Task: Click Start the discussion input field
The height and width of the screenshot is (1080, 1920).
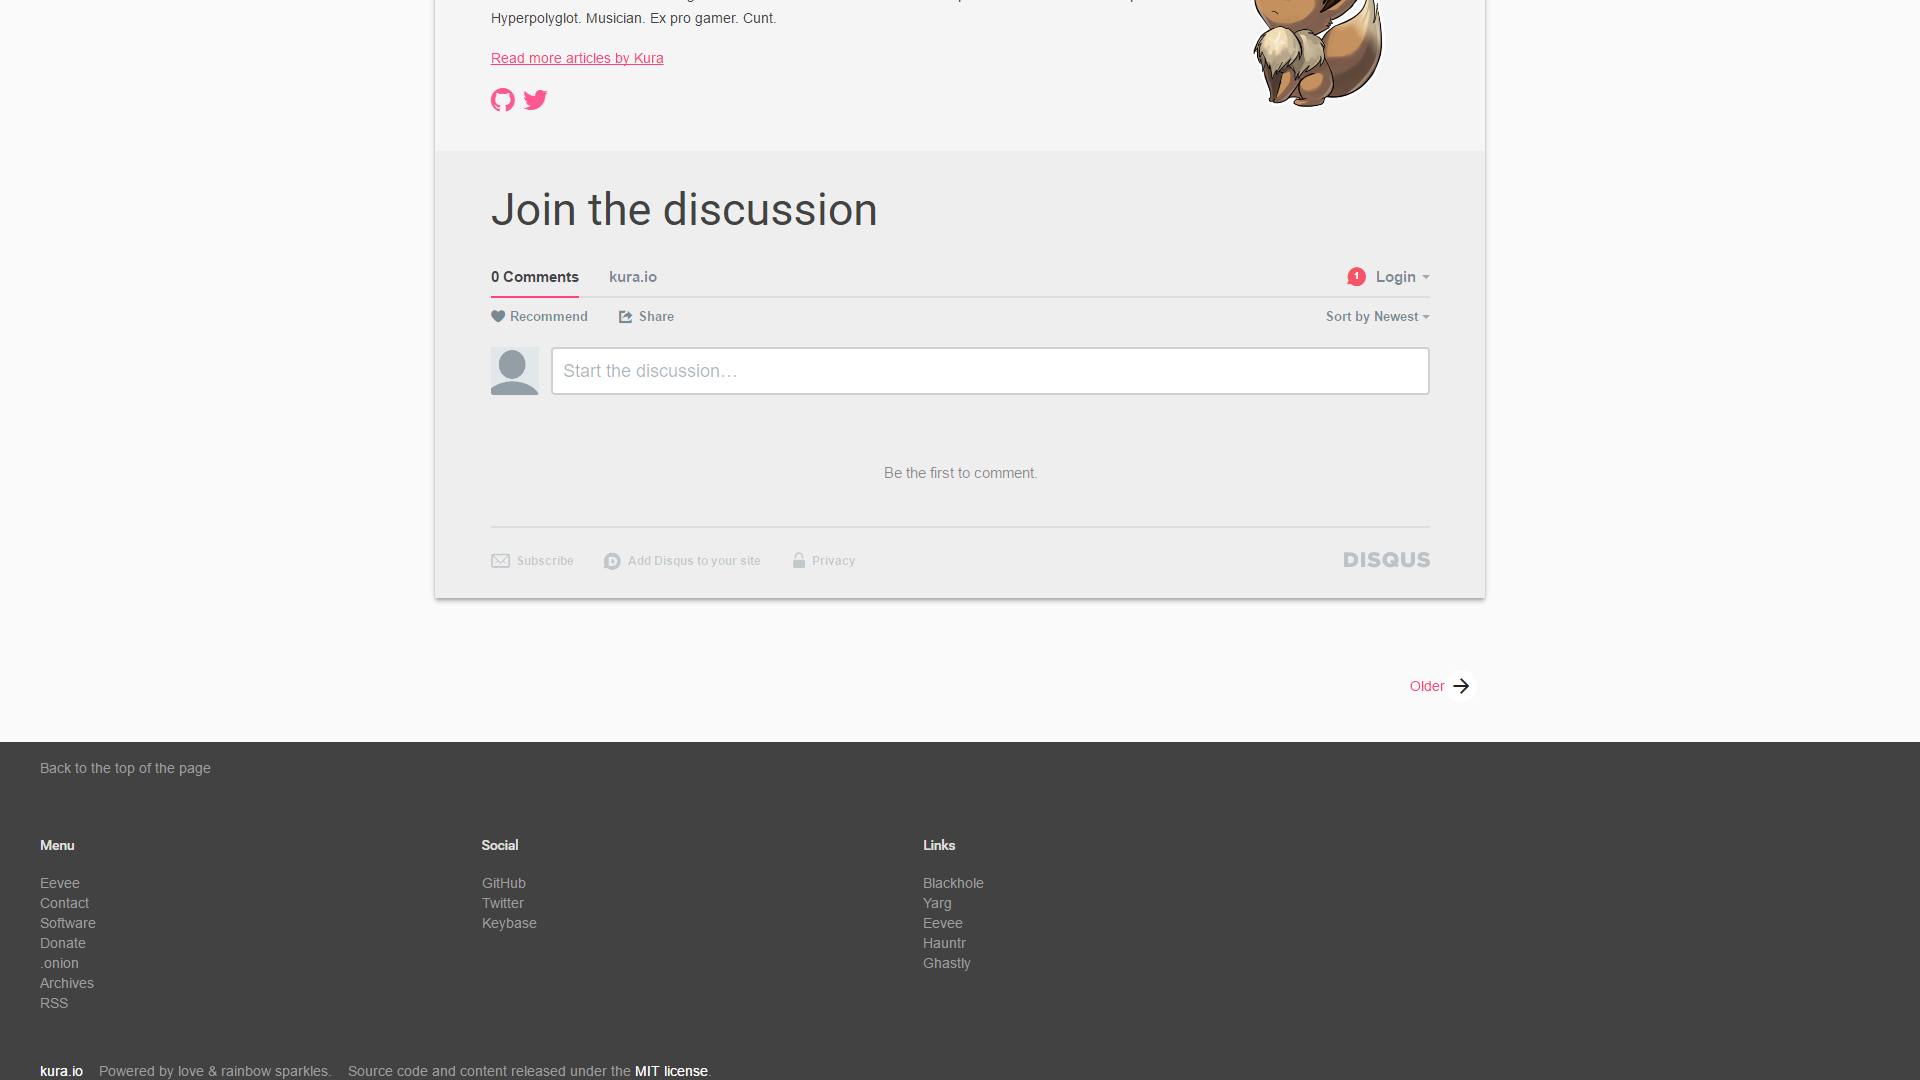Action: tap(989, 371)
